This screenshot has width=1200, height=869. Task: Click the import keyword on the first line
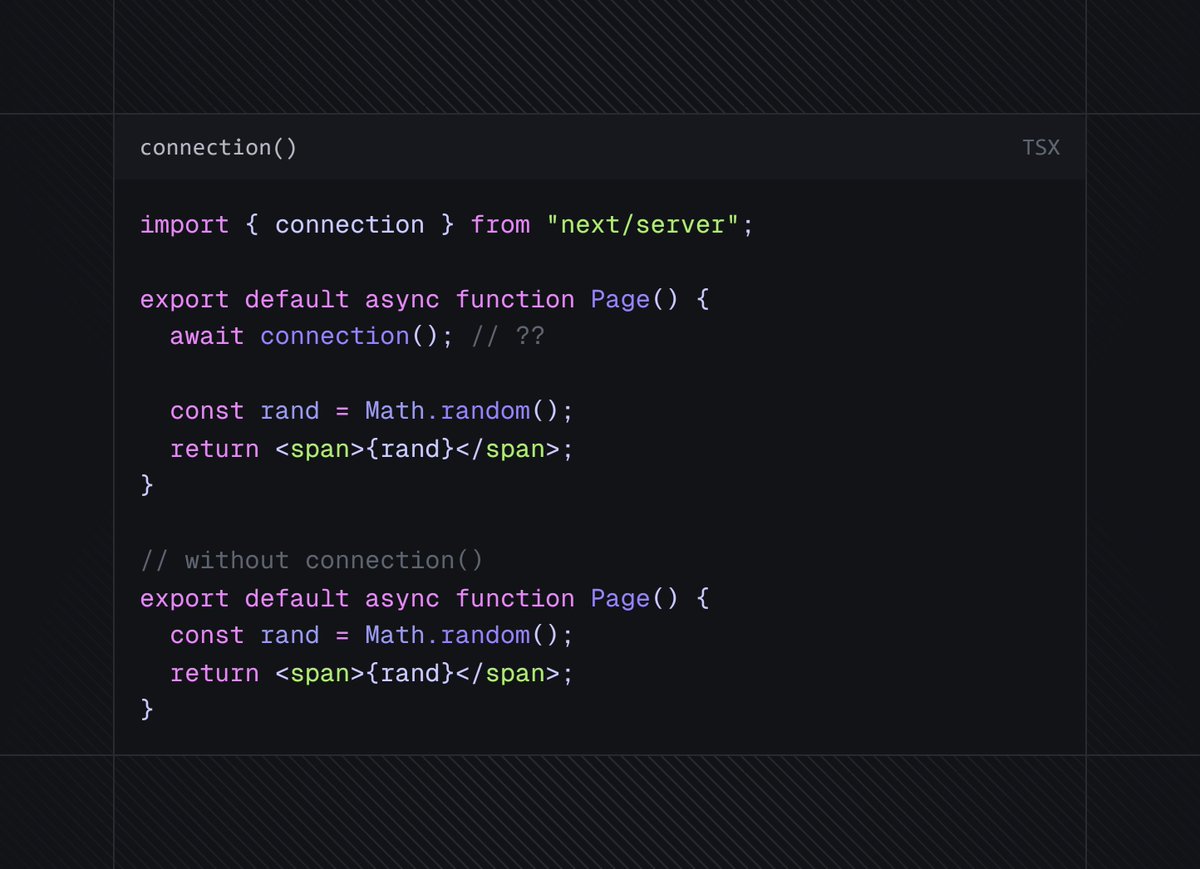(185, 225)
